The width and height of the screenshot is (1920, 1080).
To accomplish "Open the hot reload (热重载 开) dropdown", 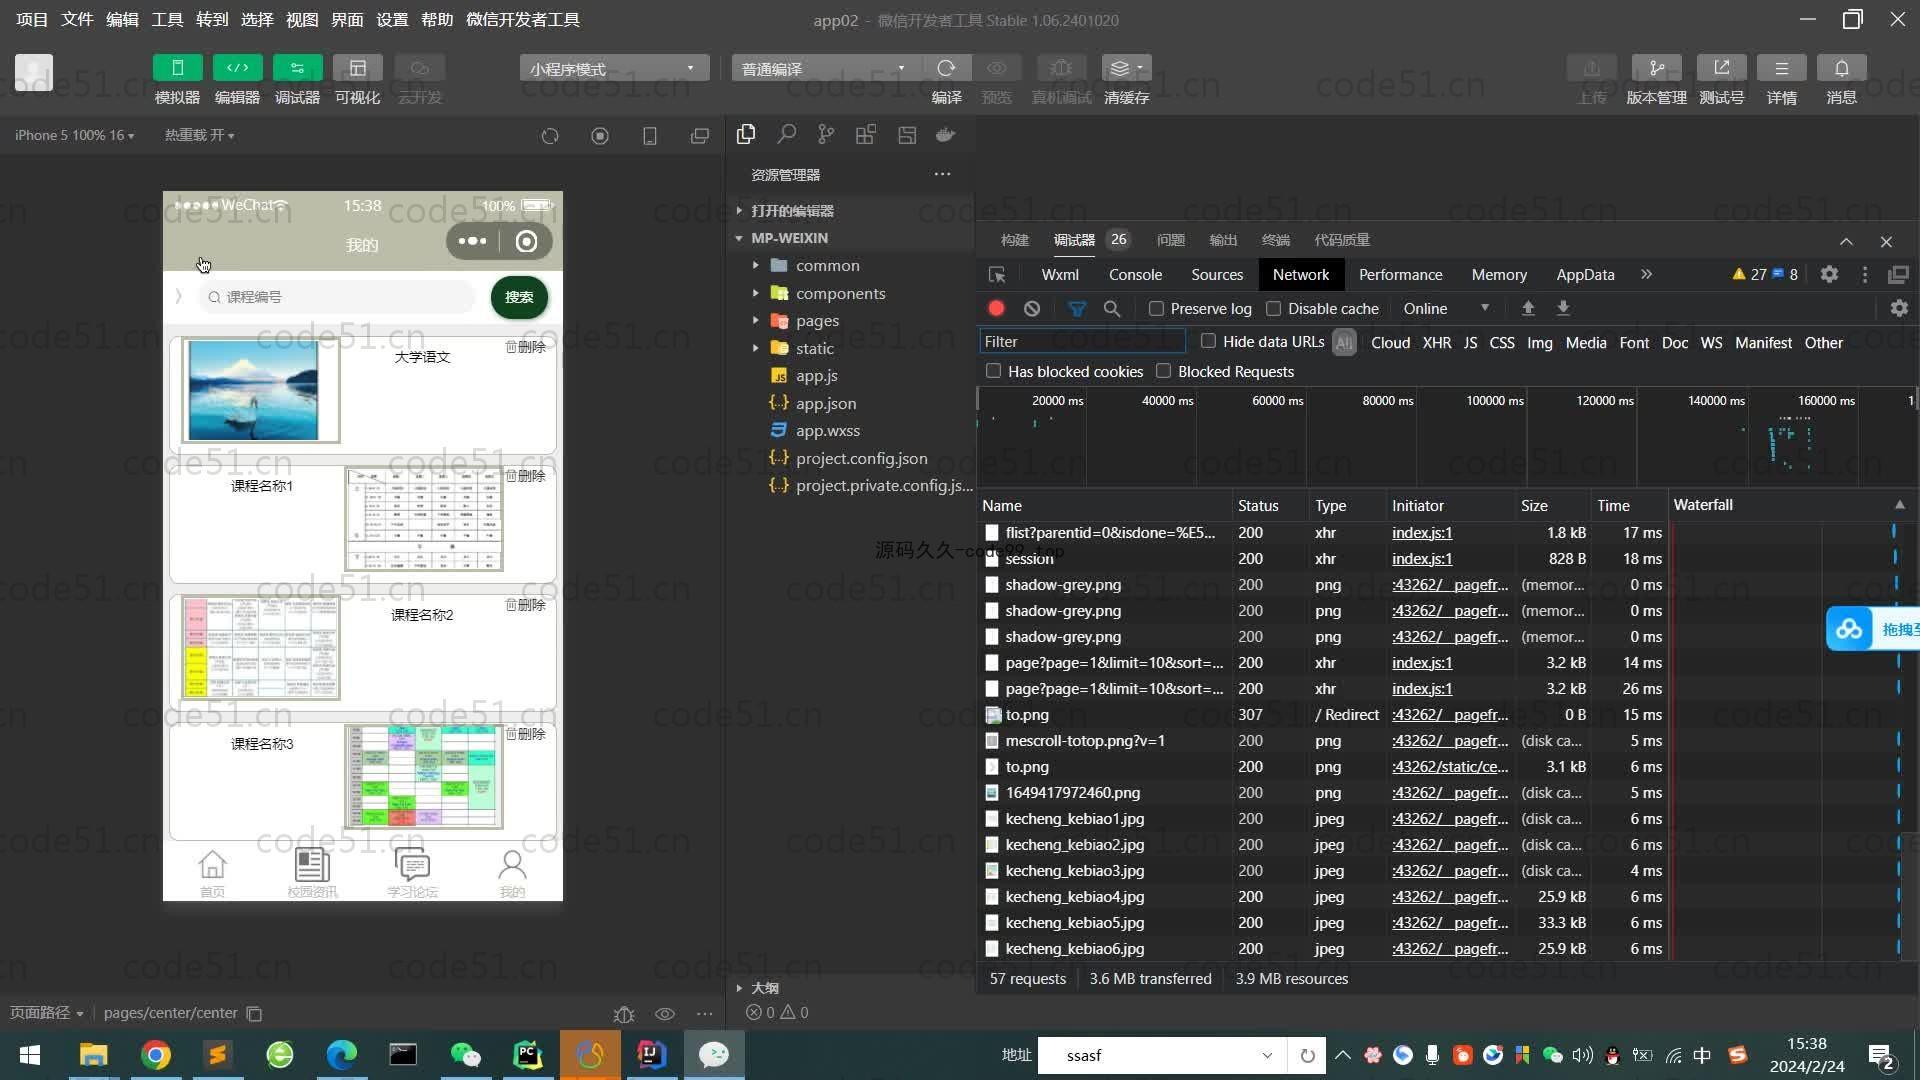I will coord(199,135).
